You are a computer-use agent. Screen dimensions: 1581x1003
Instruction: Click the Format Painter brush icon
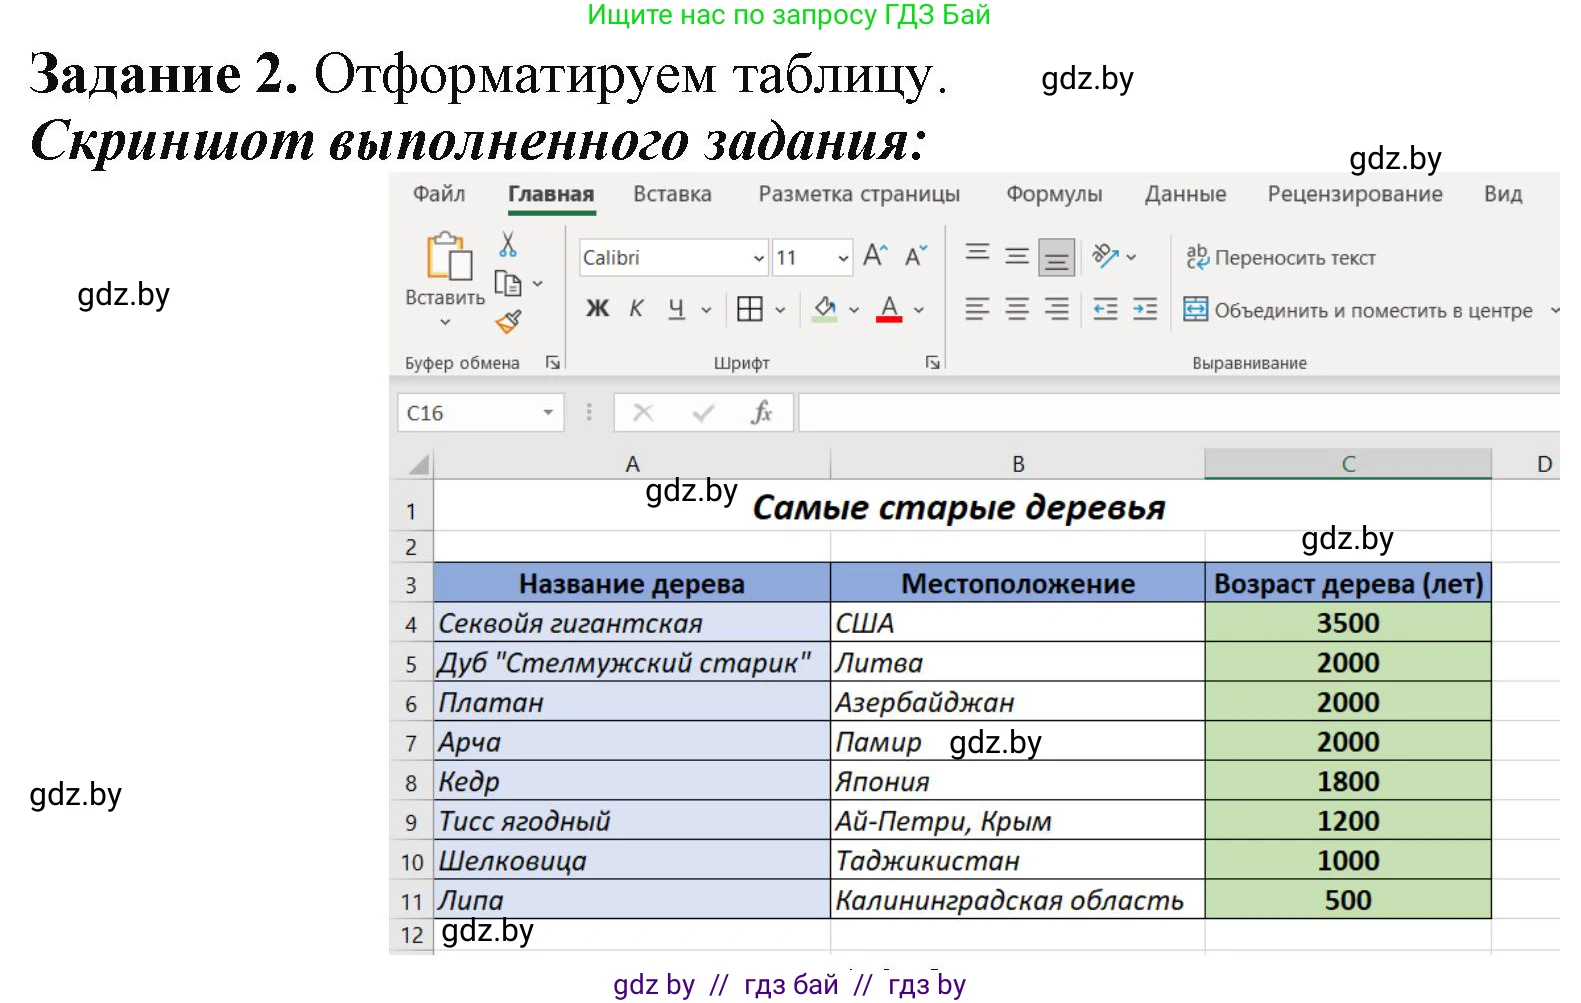508,322
